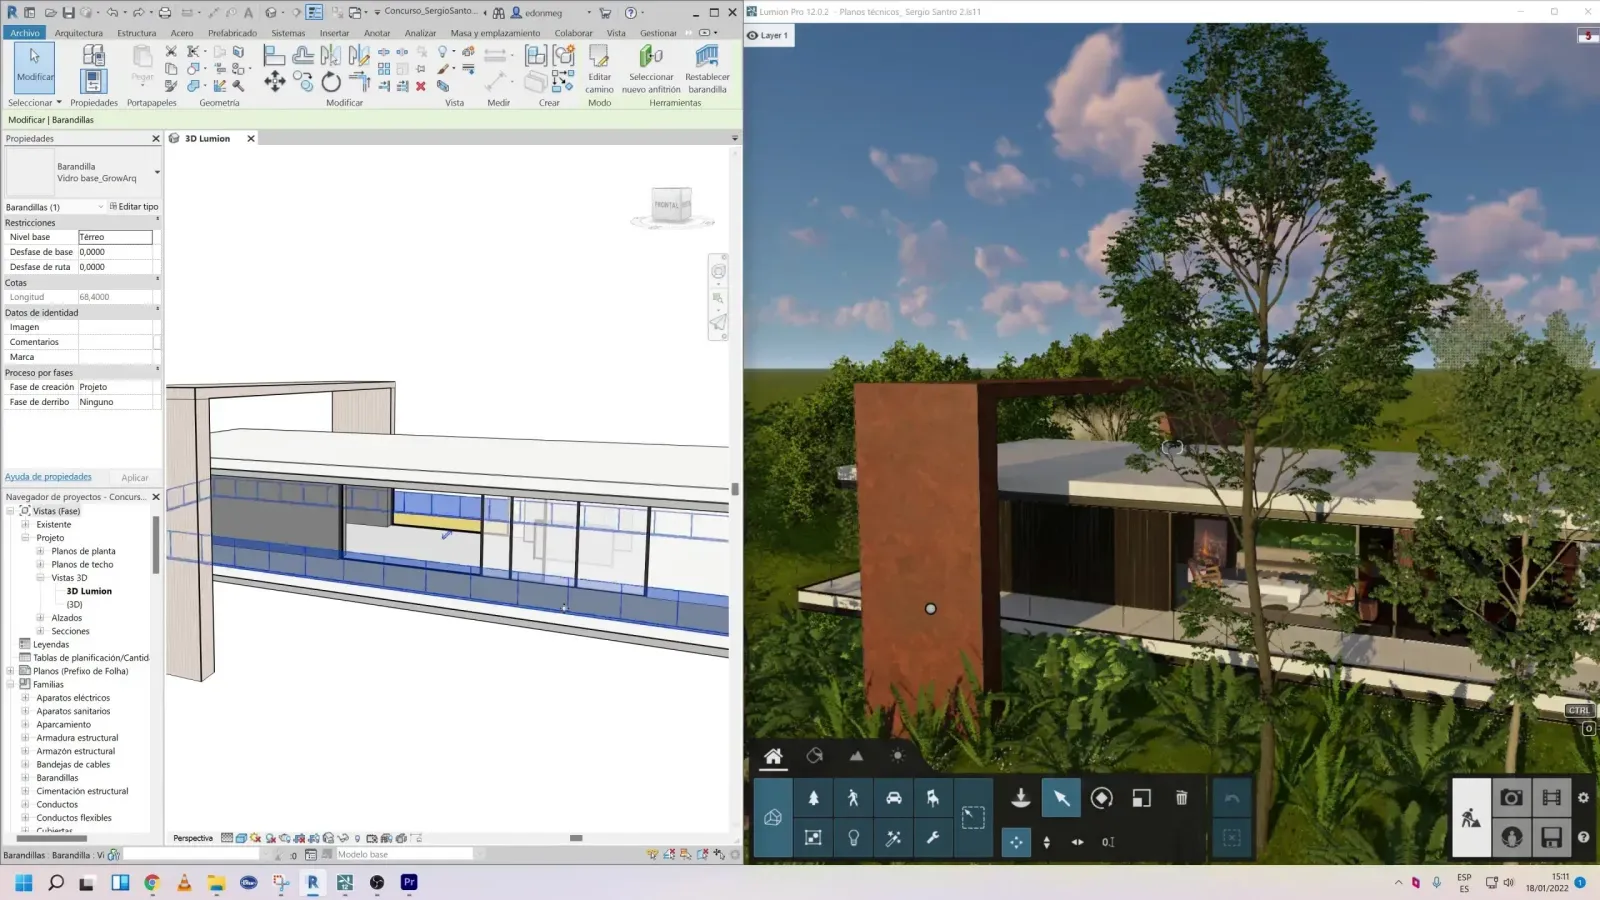The image size is (1600, 900).
Task: Open the Lumion lighting objects category
Action: point(853,840)
